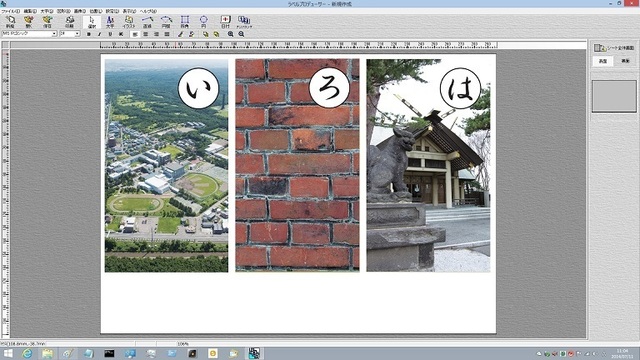Toggle italic text formatting
Viewport: 640px width, 360px height.
pyautogui.click(x=99, y=34)
